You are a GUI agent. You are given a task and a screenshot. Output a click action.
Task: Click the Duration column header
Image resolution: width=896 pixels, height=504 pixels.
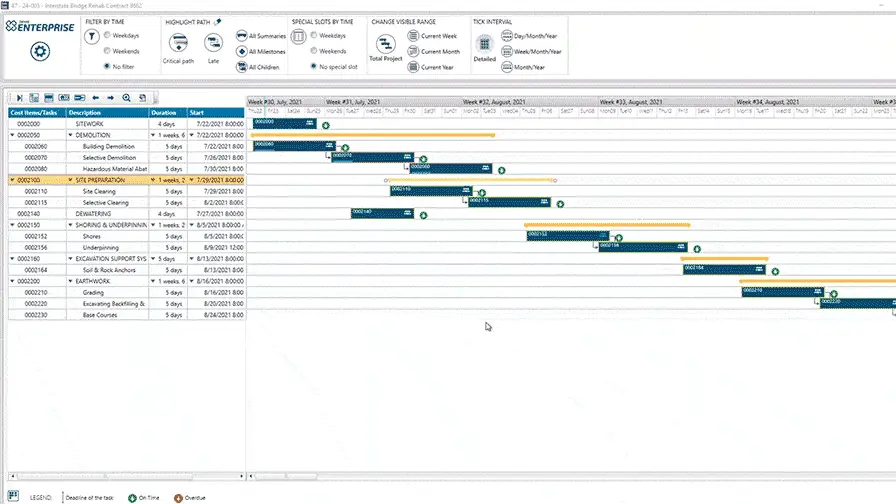(166, 112)
